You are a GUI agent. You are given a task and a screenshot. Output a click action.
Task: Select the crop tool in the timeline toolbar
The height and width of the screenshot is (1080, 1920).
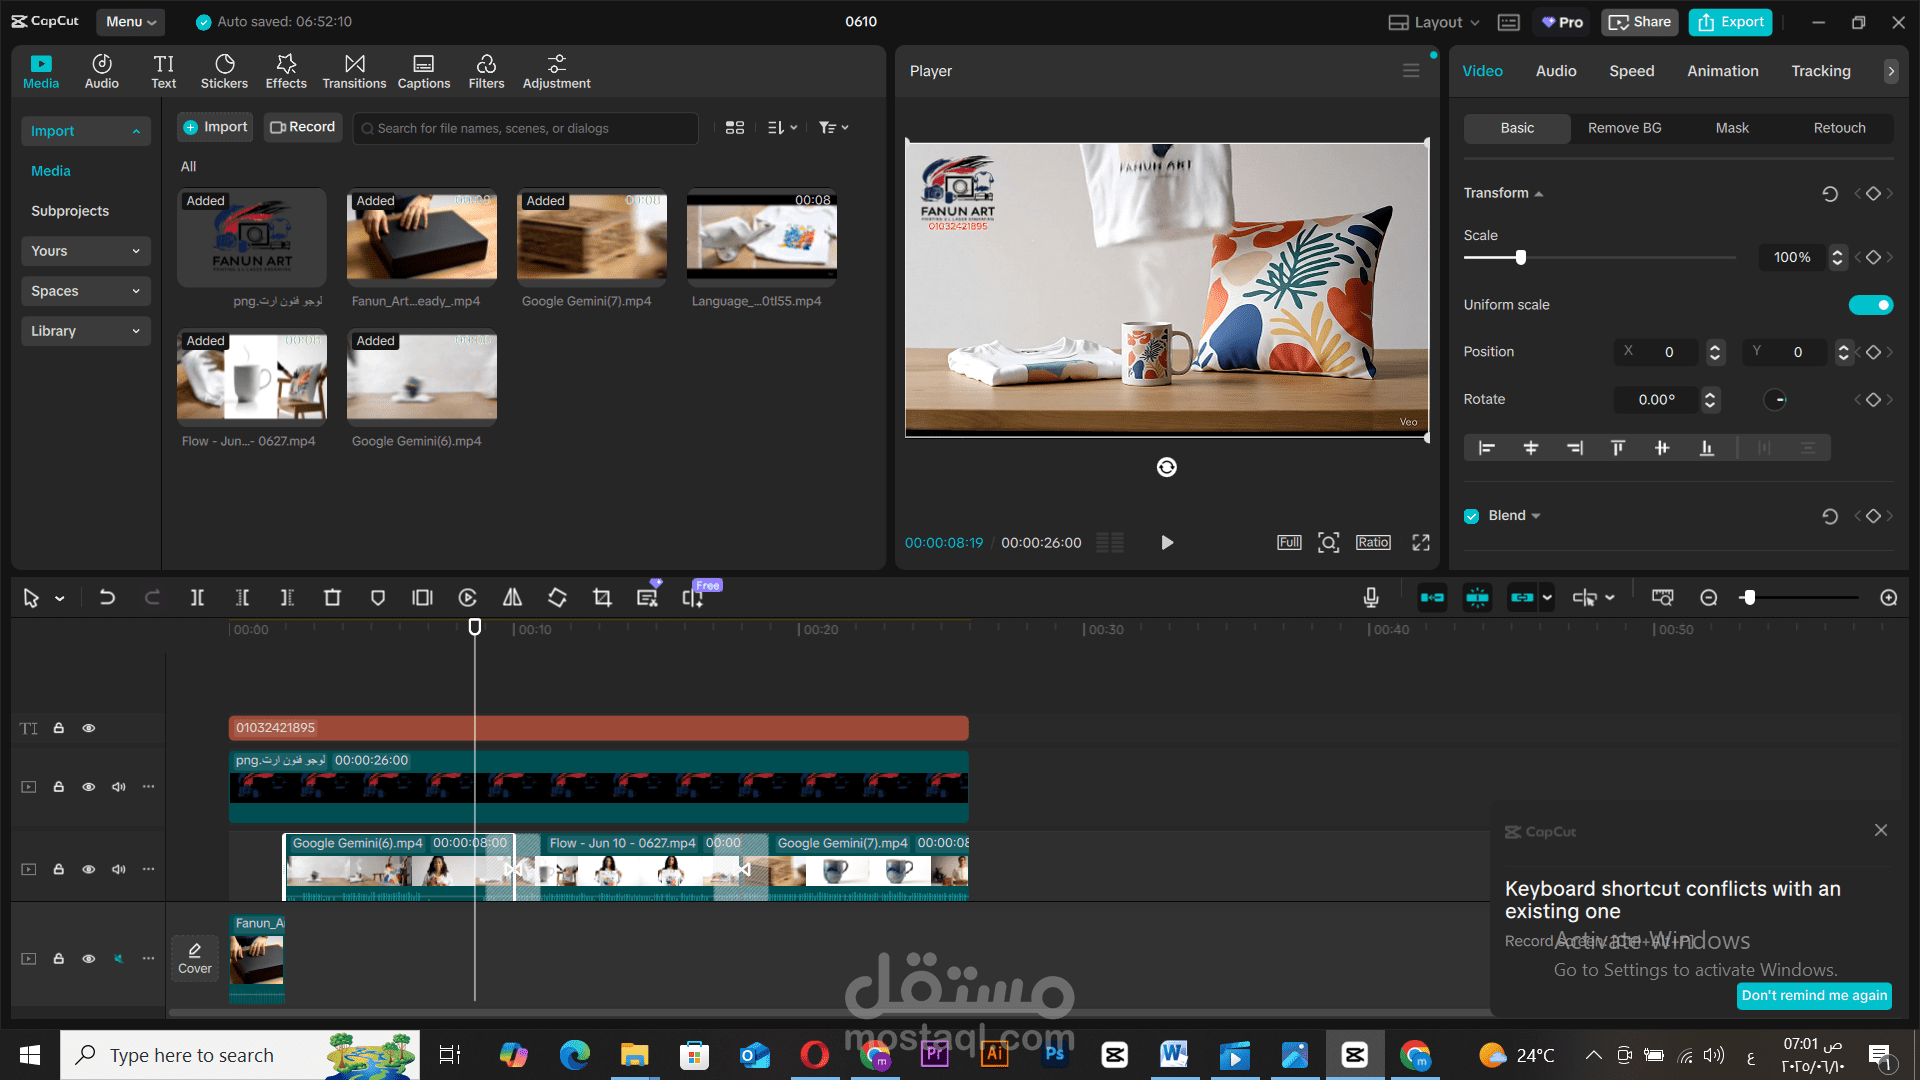pos(602,598)
